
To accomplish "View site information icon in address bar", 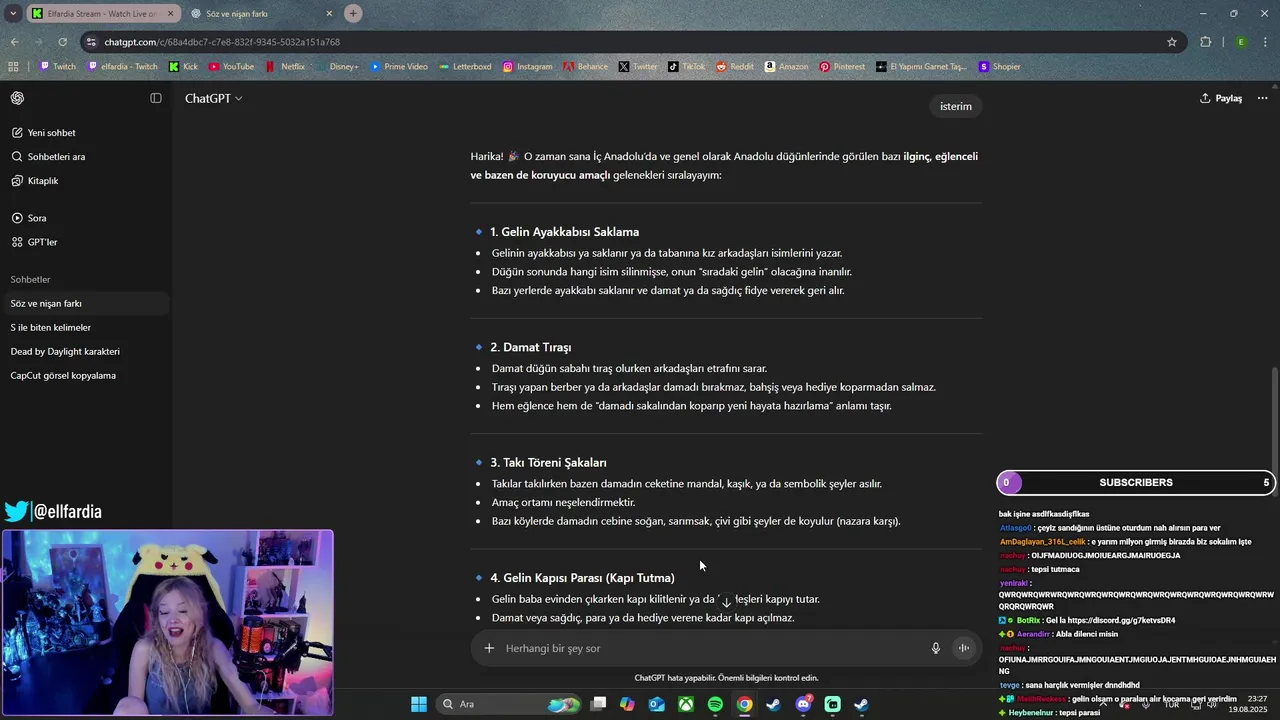I will tap(92, 42).
